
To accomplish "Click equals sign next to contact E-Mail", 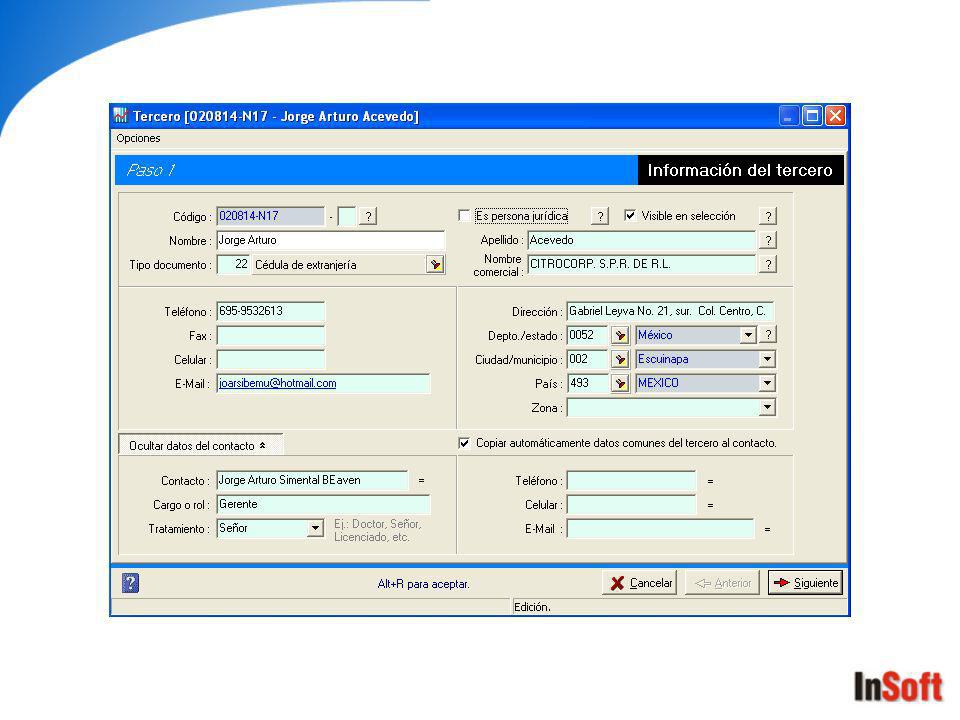I will click(767, 529).
